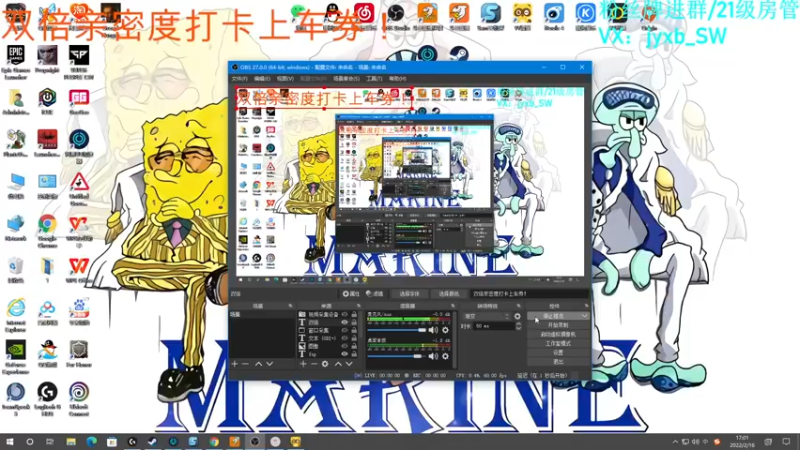Click the source Filters button

click(375, 294)
